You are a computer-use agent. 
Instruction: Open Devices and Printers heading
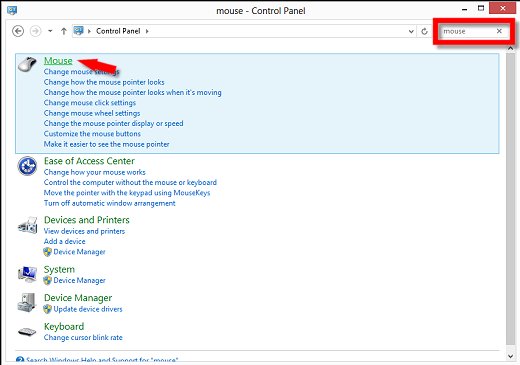click(x=86, y=220)
